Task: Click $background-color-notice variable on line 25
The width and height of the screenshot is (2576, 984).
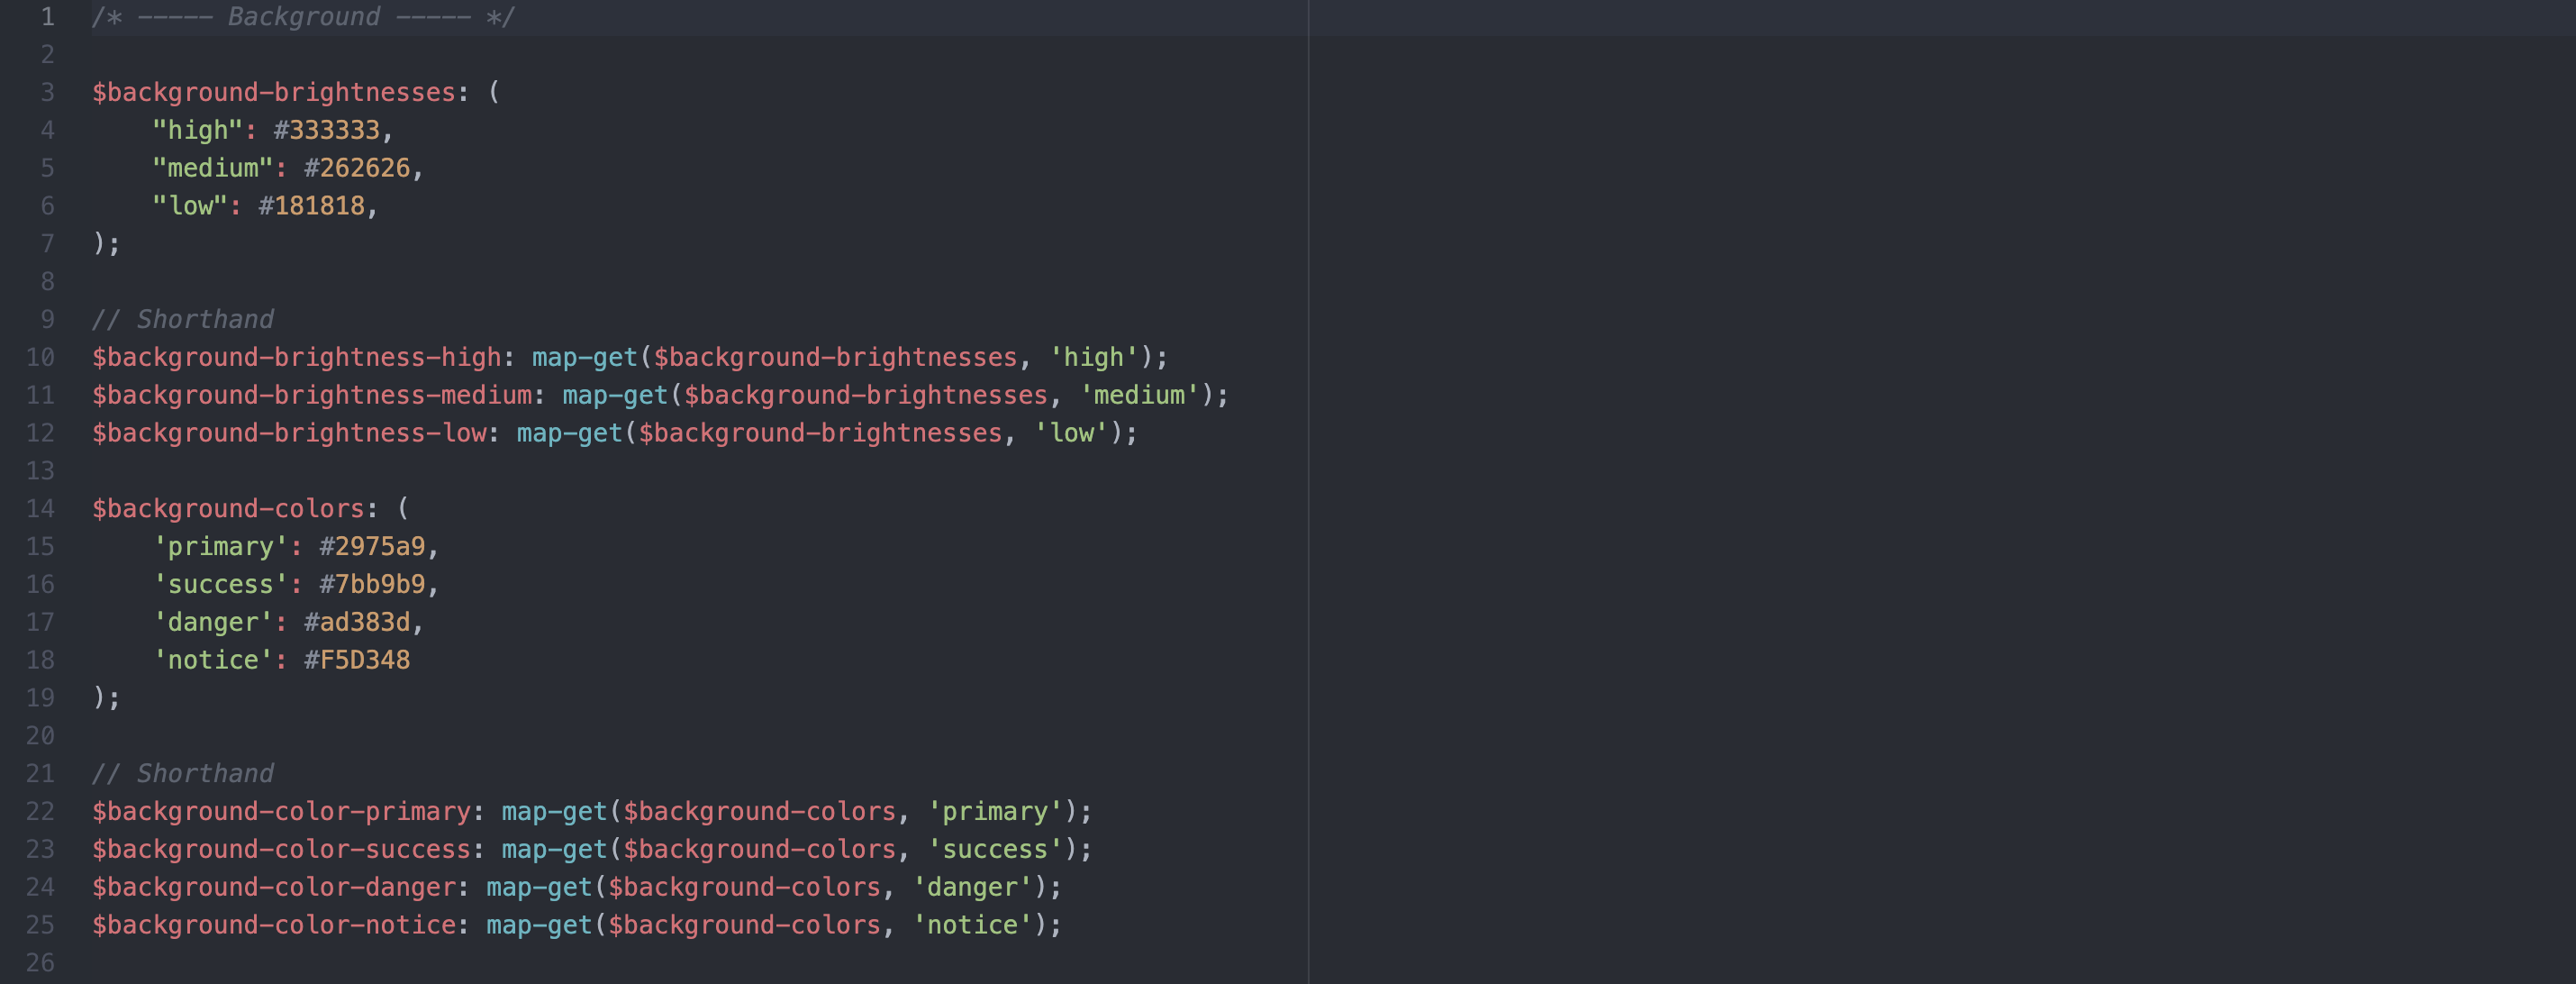Action: (x=274, y=925)
